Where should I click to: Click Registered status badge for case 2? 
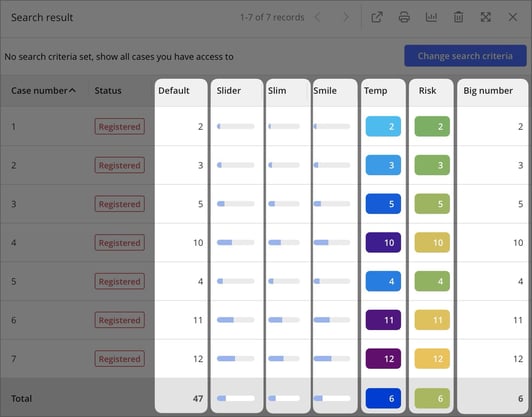coord(120,165)
